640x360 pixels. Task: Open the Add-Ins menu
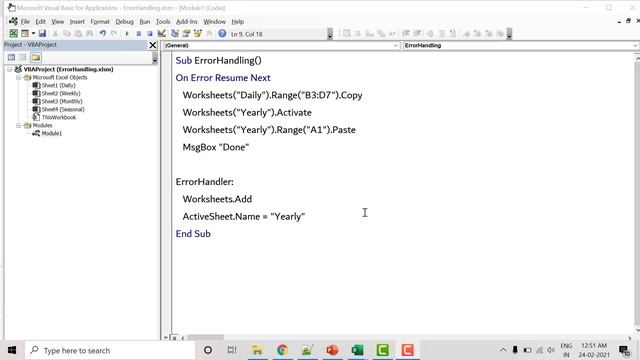pyautogui.click(x=187, y=22)
